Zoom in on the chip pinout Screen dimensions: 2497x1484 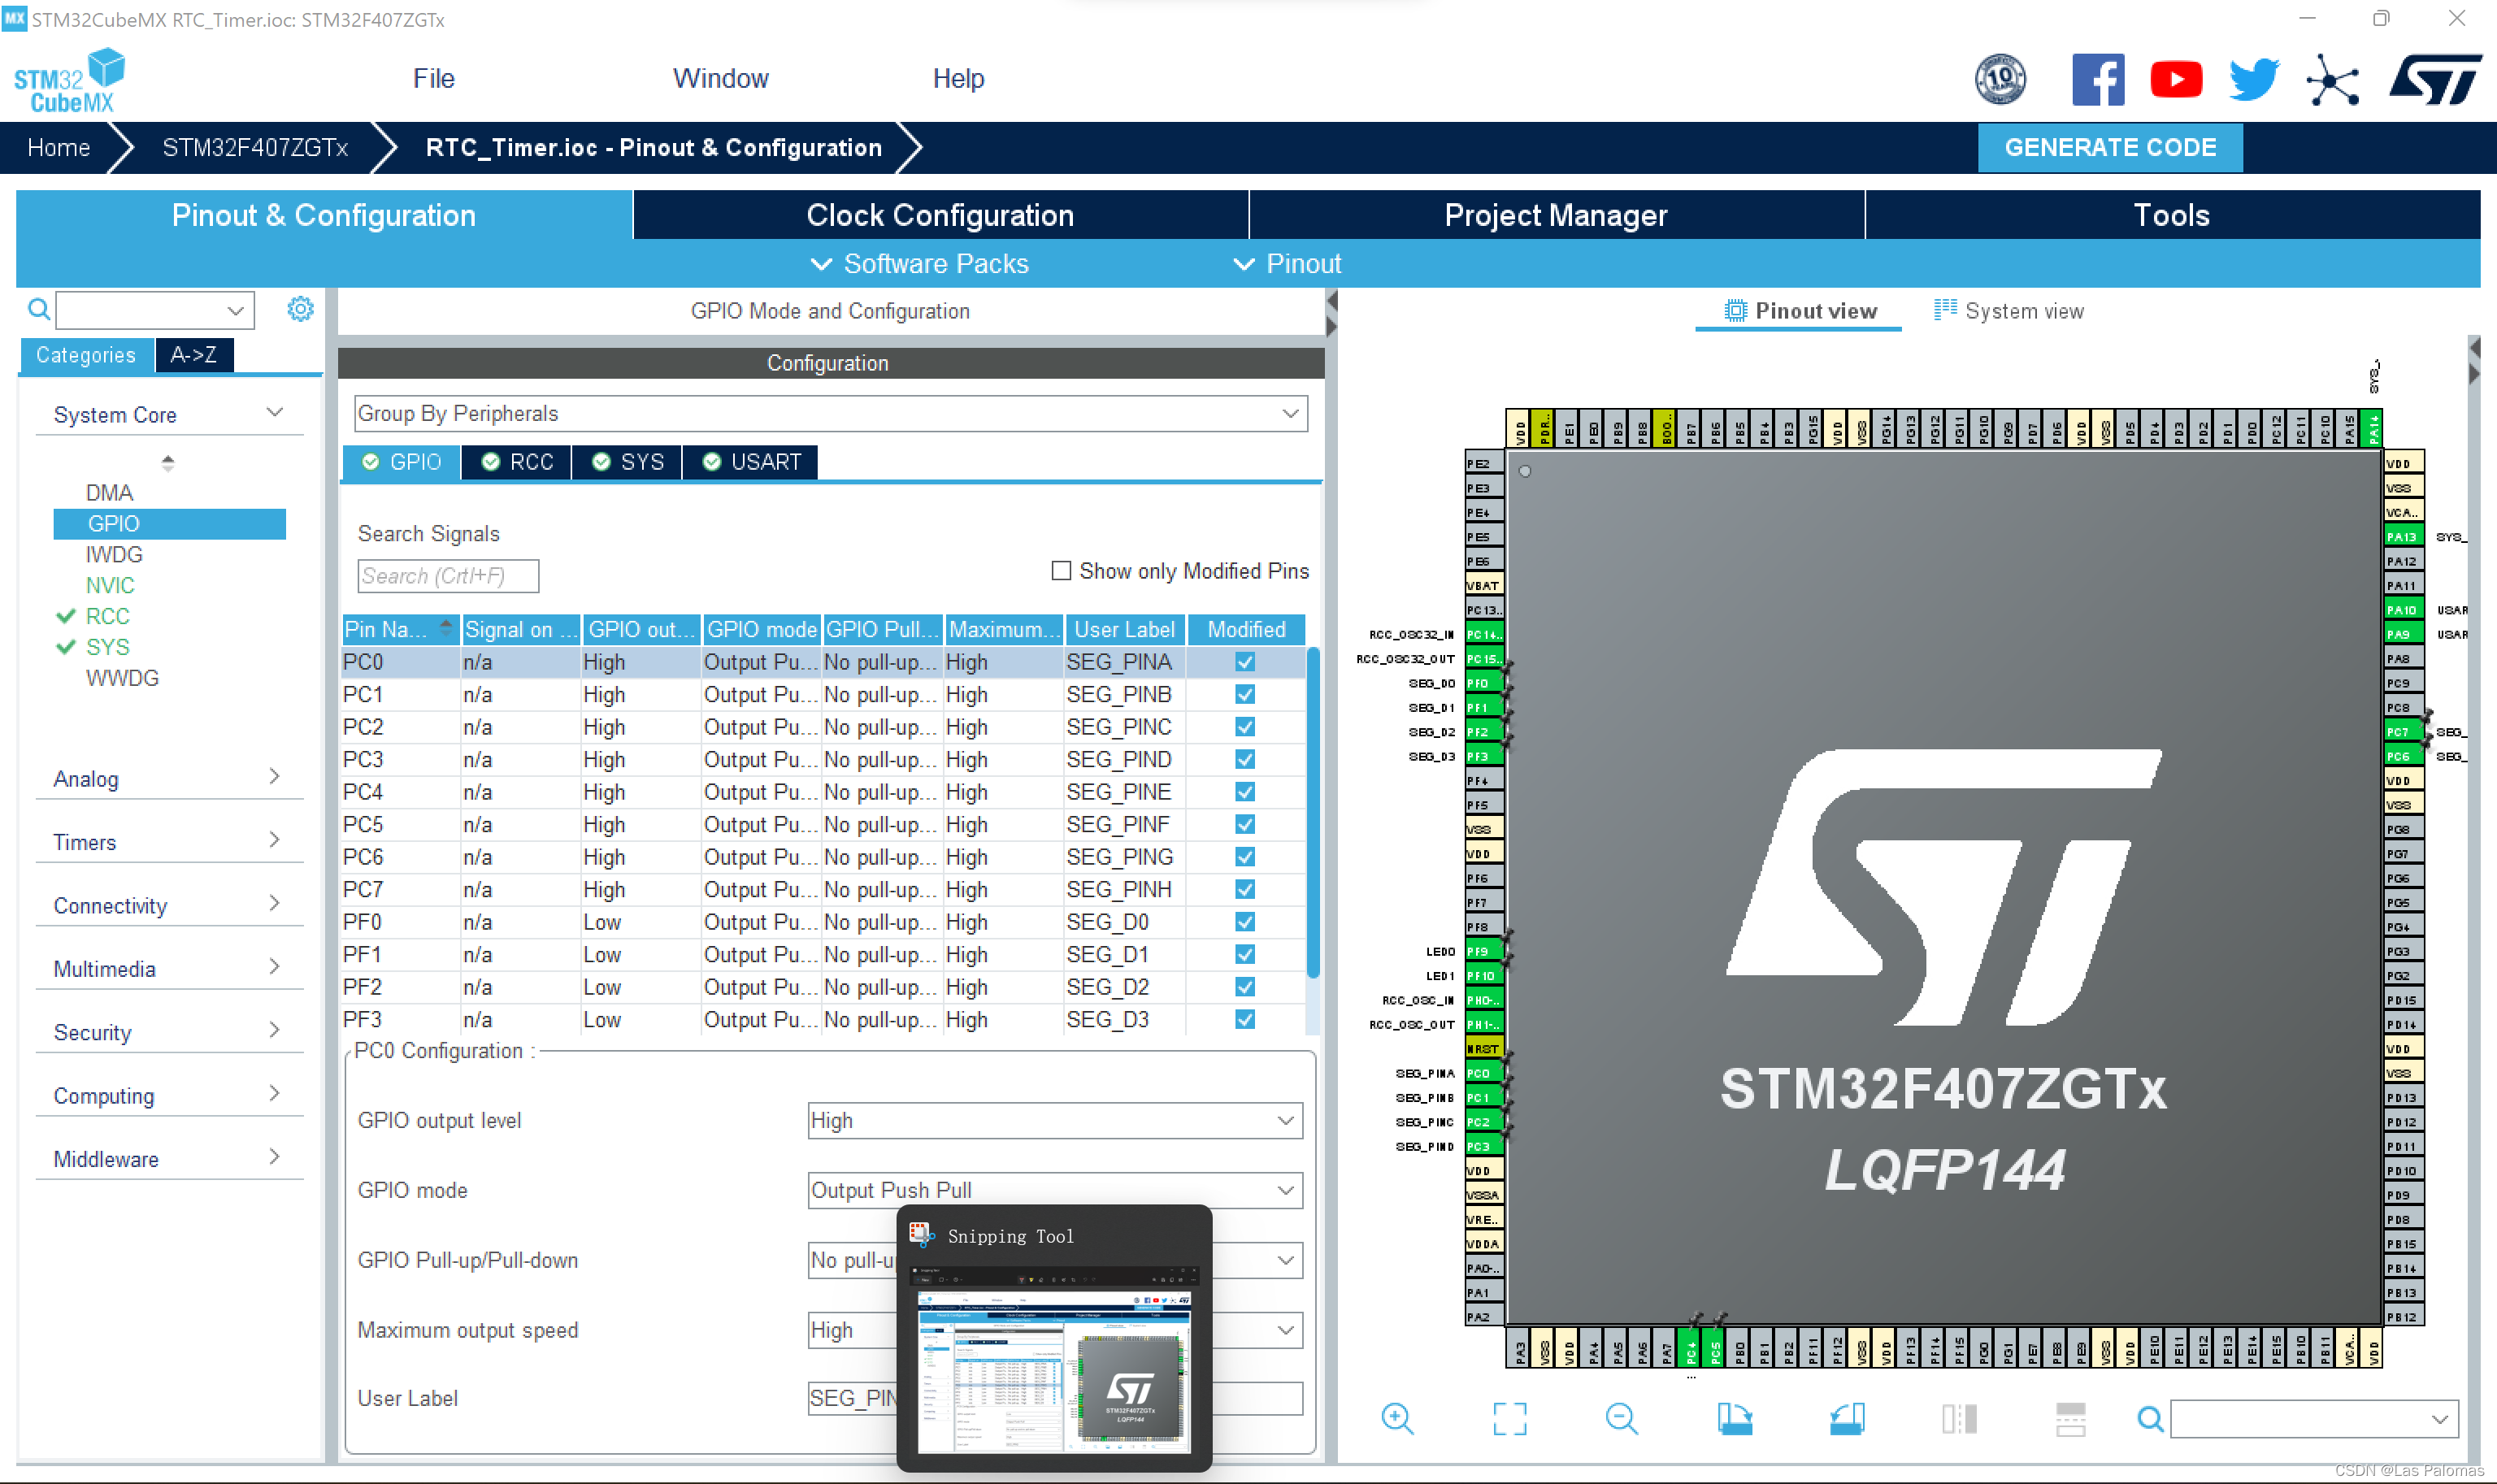[x=1397, y=1418]
